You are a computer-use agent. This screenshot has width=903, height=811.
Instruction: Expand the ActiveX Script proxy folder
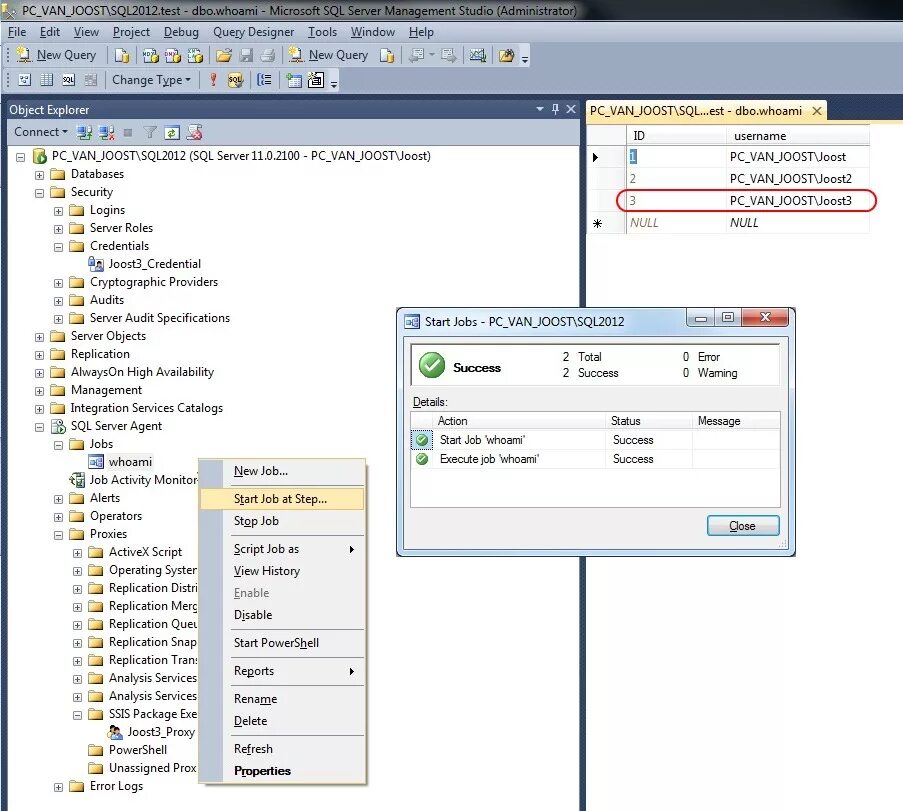(x=77, y=552)
